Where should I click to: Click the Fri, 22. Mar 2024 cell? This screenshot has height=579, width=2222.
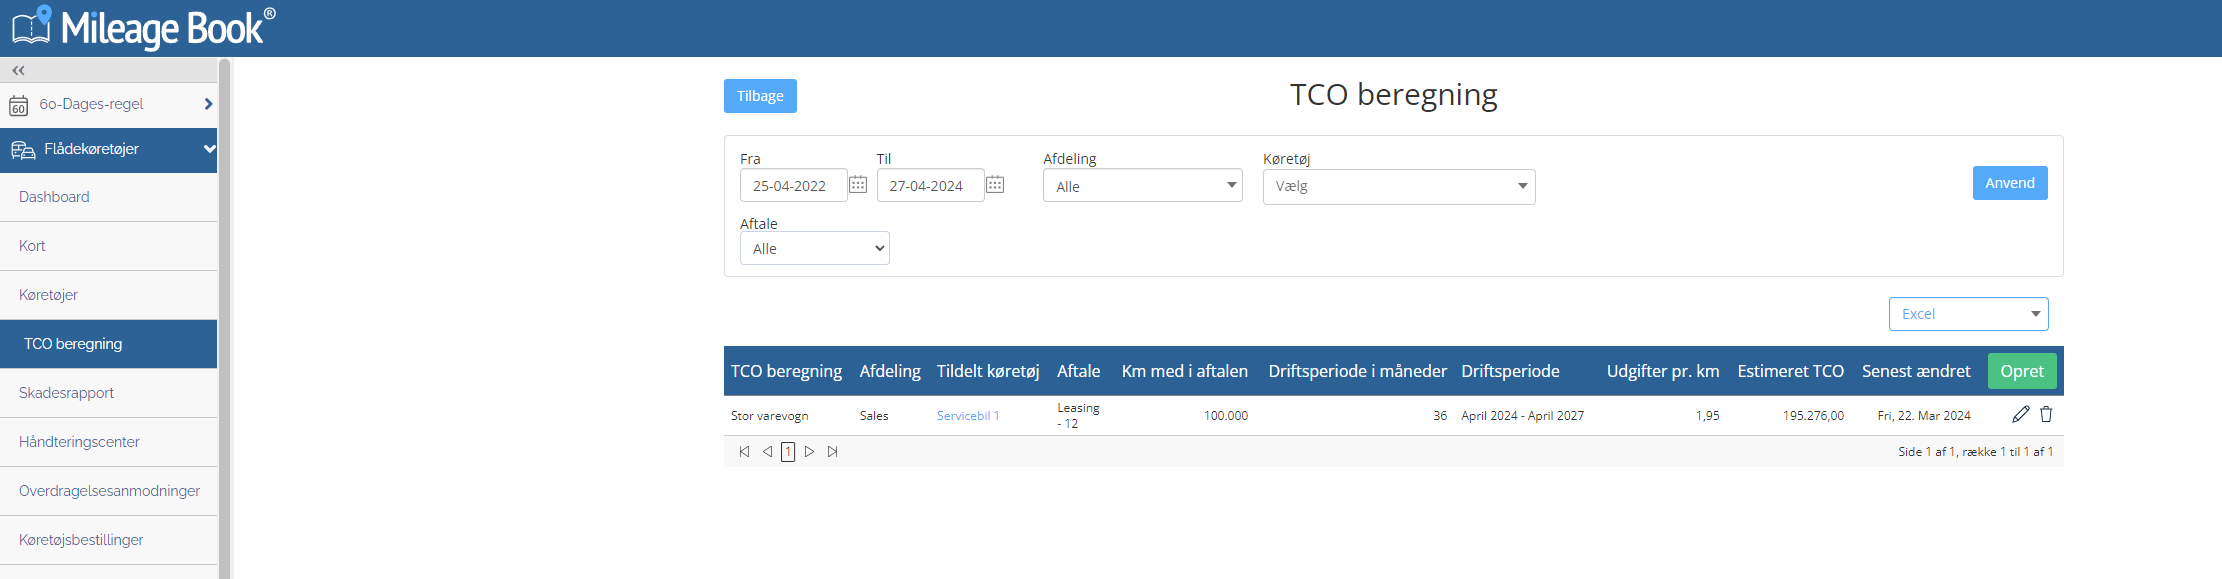click(1924, 416)
